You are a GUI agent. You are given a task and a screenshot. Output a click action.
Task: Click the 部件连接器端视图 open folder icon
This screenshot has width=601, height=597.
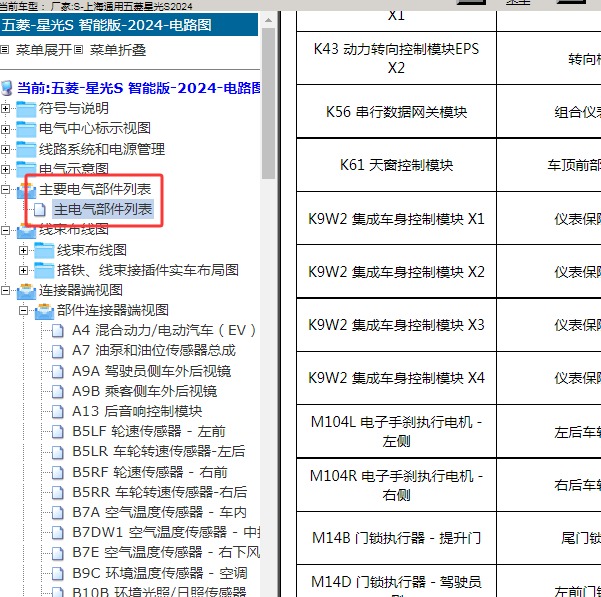click(44, 311)
